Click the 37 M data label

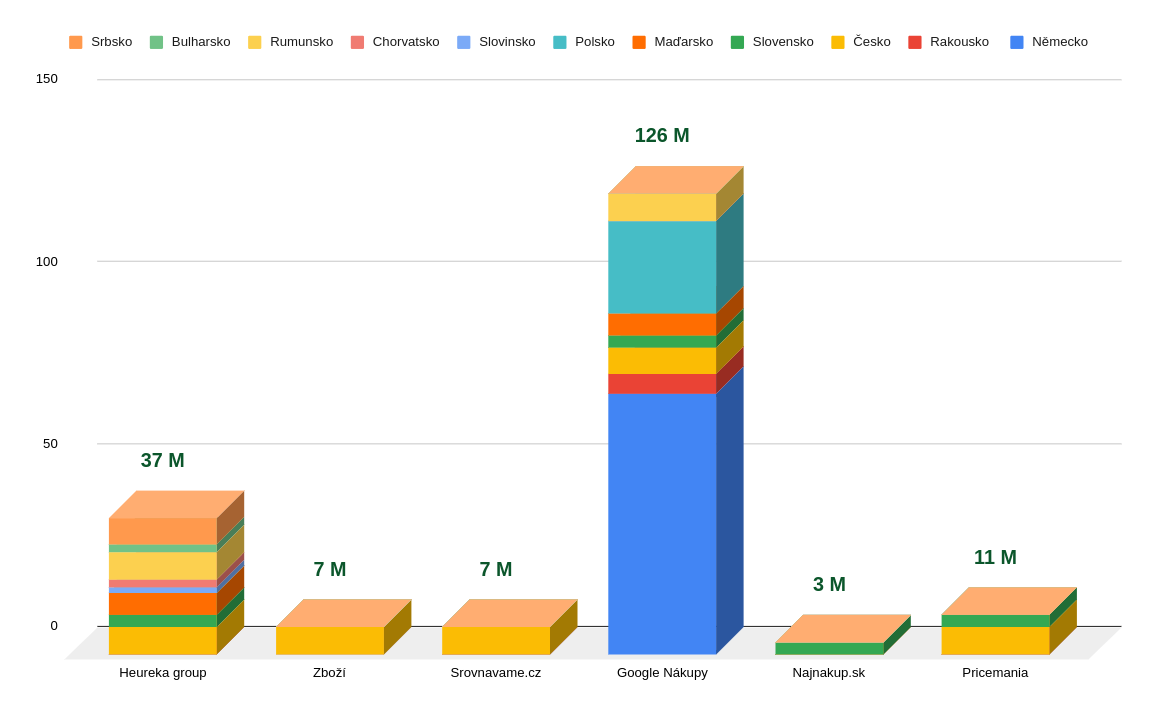pos(163,460)
